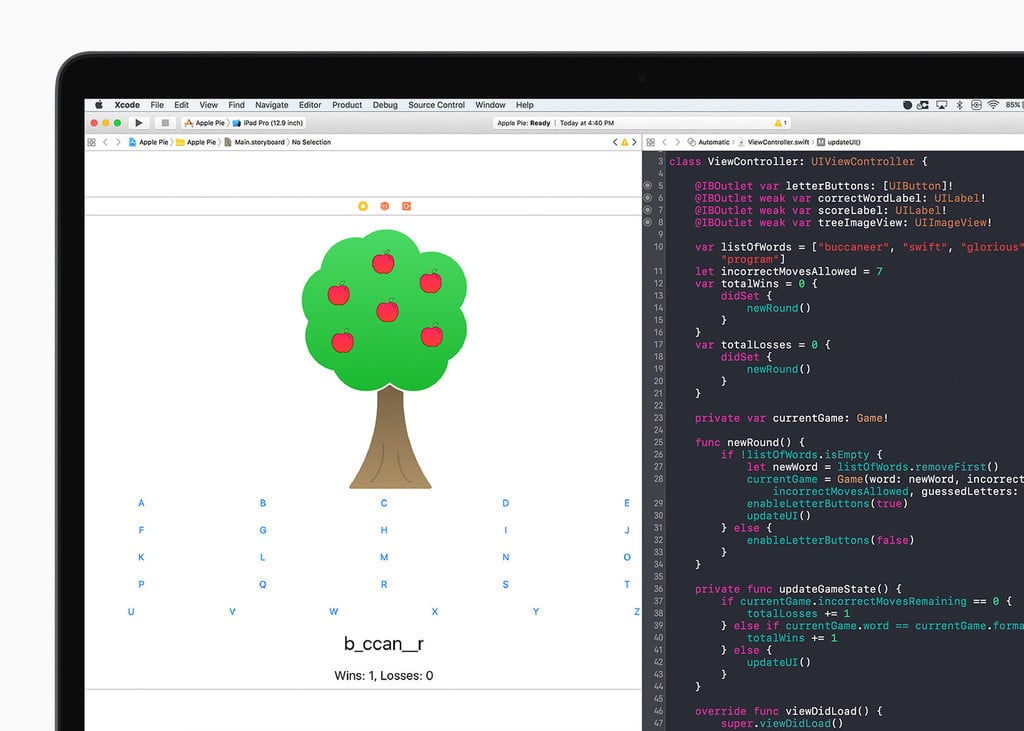
Task: Click the Exit icon in the scene dock
Action: (407, 206)
